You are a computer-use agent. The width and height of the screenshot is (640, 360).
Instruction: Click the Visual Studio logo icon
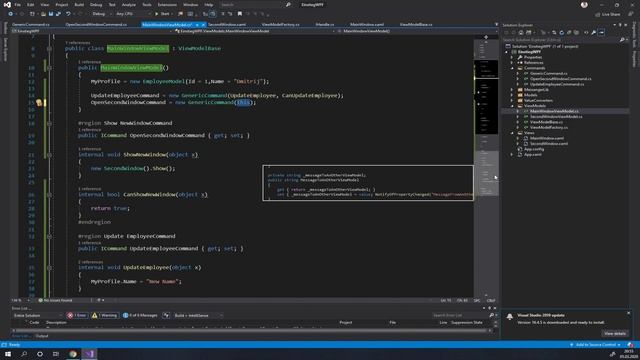[7, 5]
